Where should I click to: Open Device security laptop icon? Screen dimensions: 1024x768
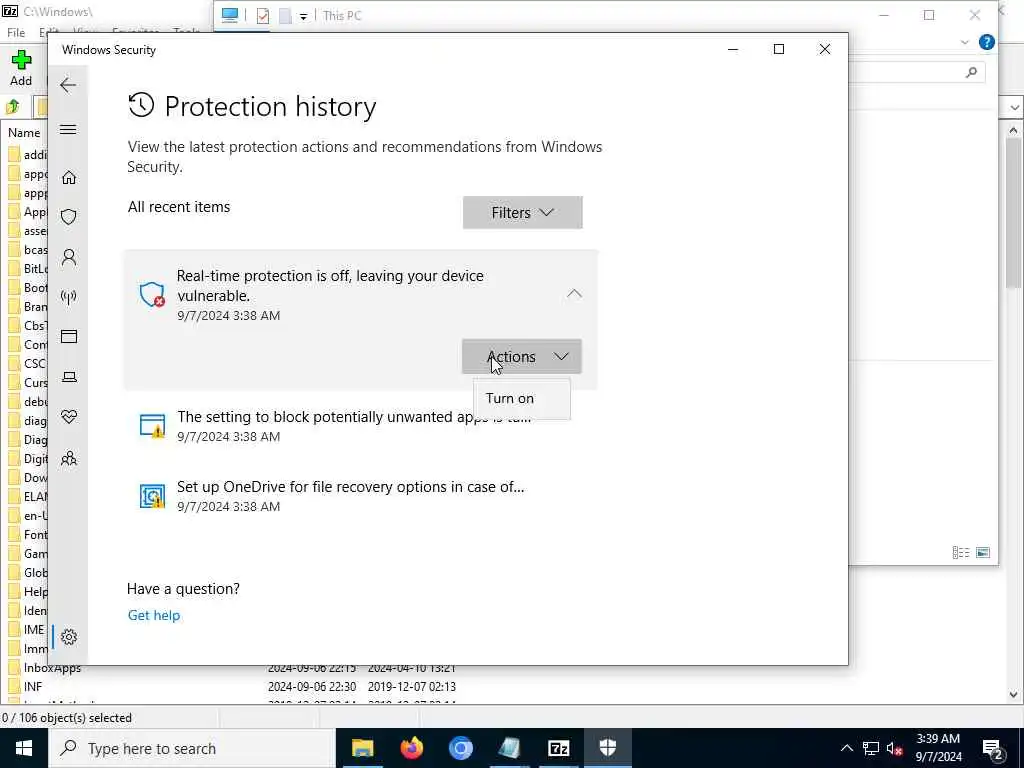tap(69, 377)
